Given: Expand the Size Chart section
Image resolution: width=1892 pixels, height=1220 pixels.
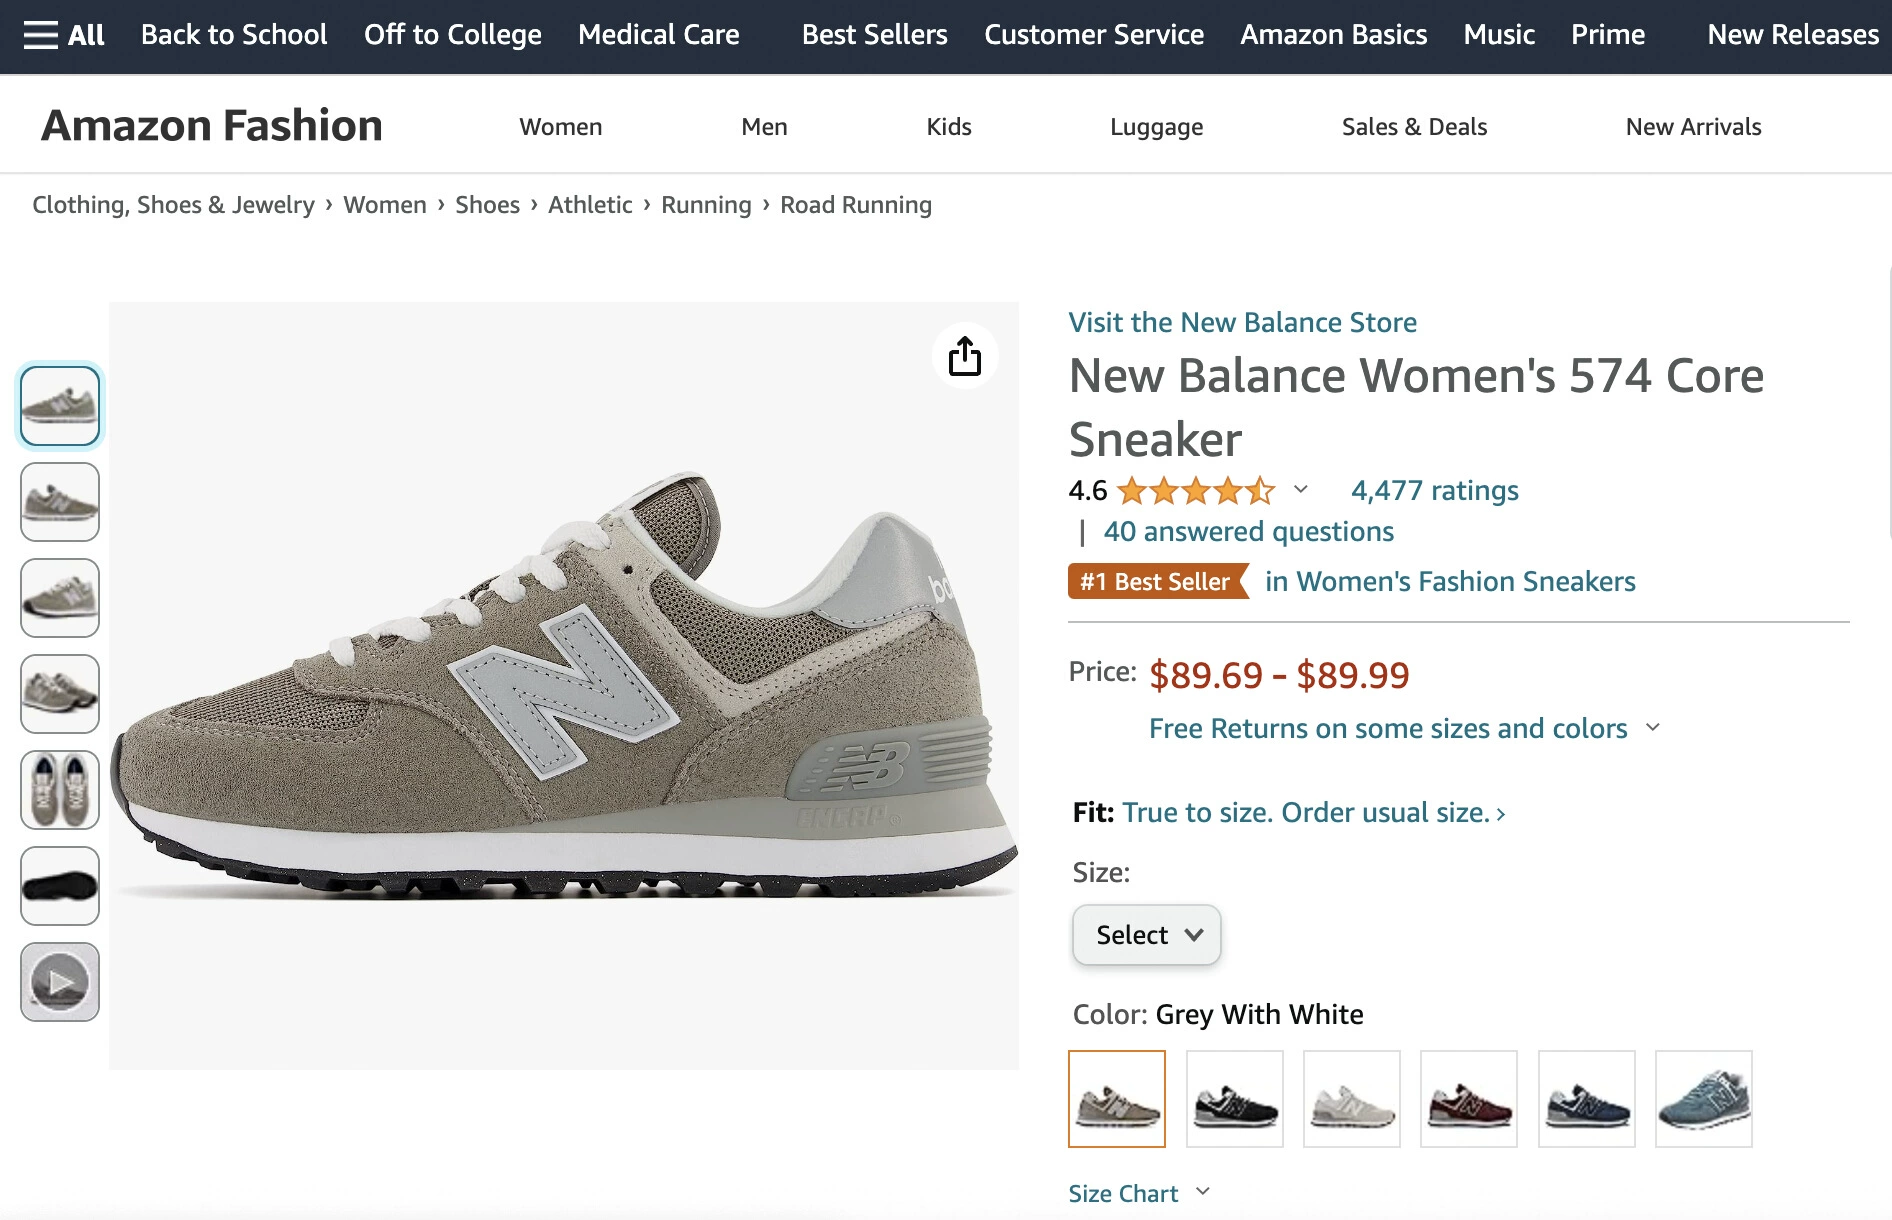Looking at the screenshot, I should click(x=1138, y=1193).
